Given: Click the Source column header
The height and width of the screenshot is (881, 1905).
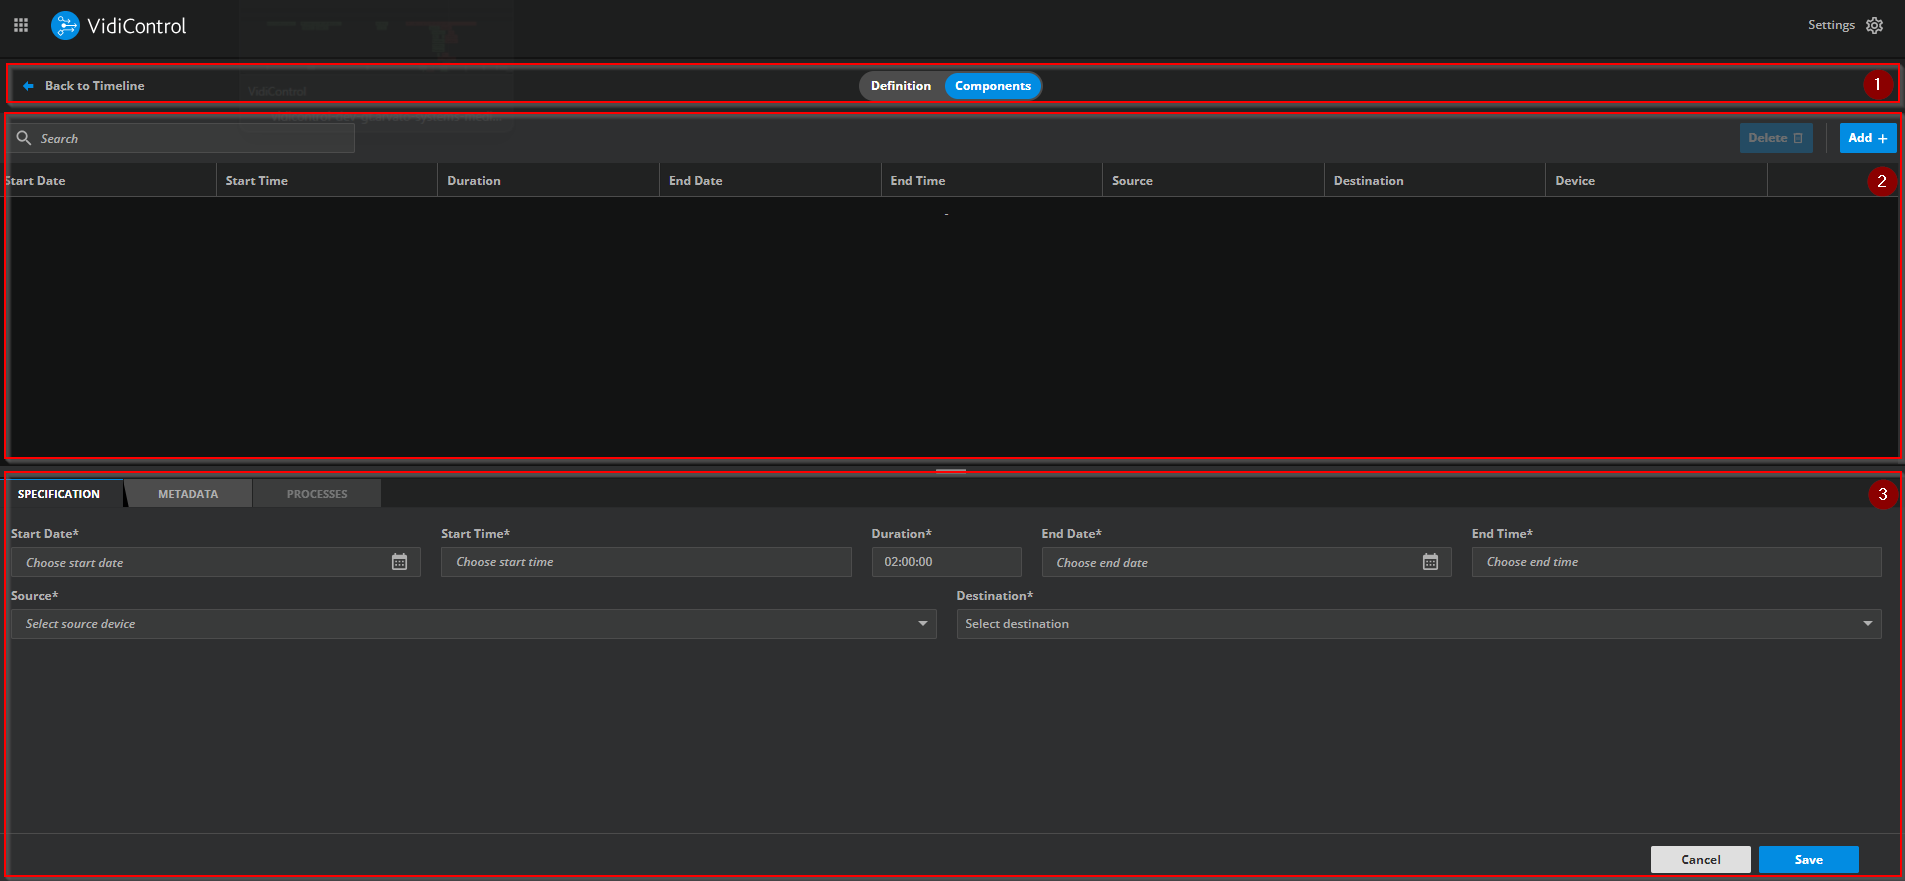Looking at the screenshot, I should point(1132,181).
